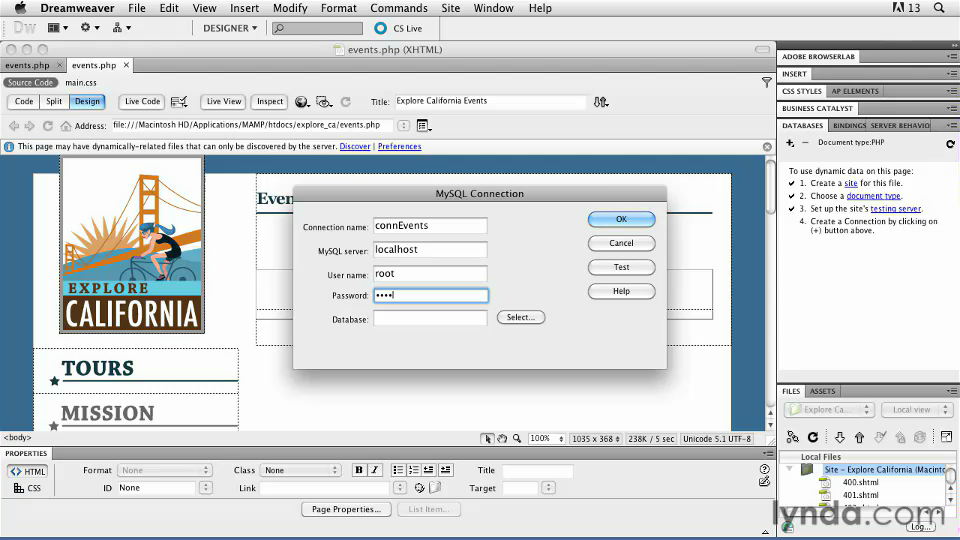Click the Get Files down arrow icon
Viewport: 960px width, 540px height.
point(839,437)
